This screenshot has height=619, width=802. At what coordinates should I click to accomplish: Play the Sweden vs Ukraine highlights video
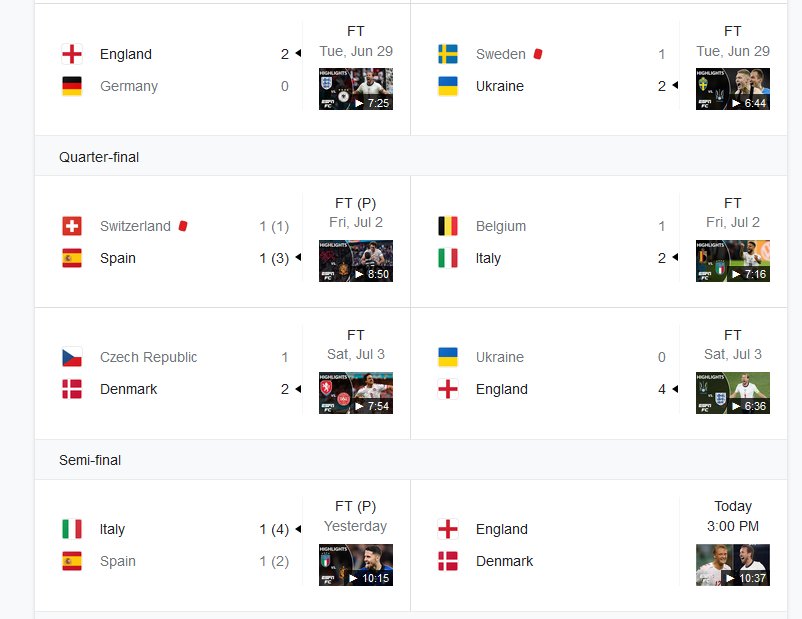(732, 89)
